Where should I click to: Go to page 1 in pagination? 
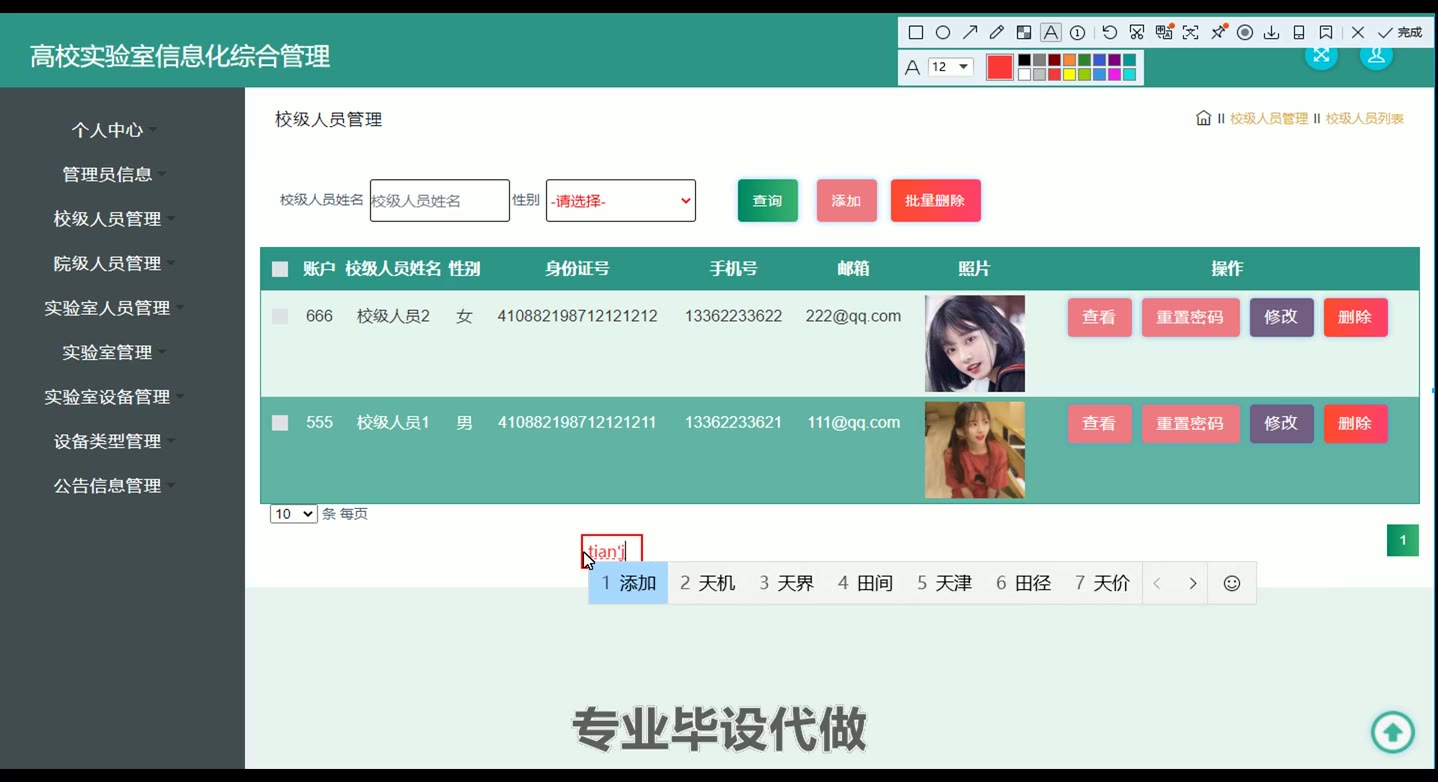(x=1402, y=541)
